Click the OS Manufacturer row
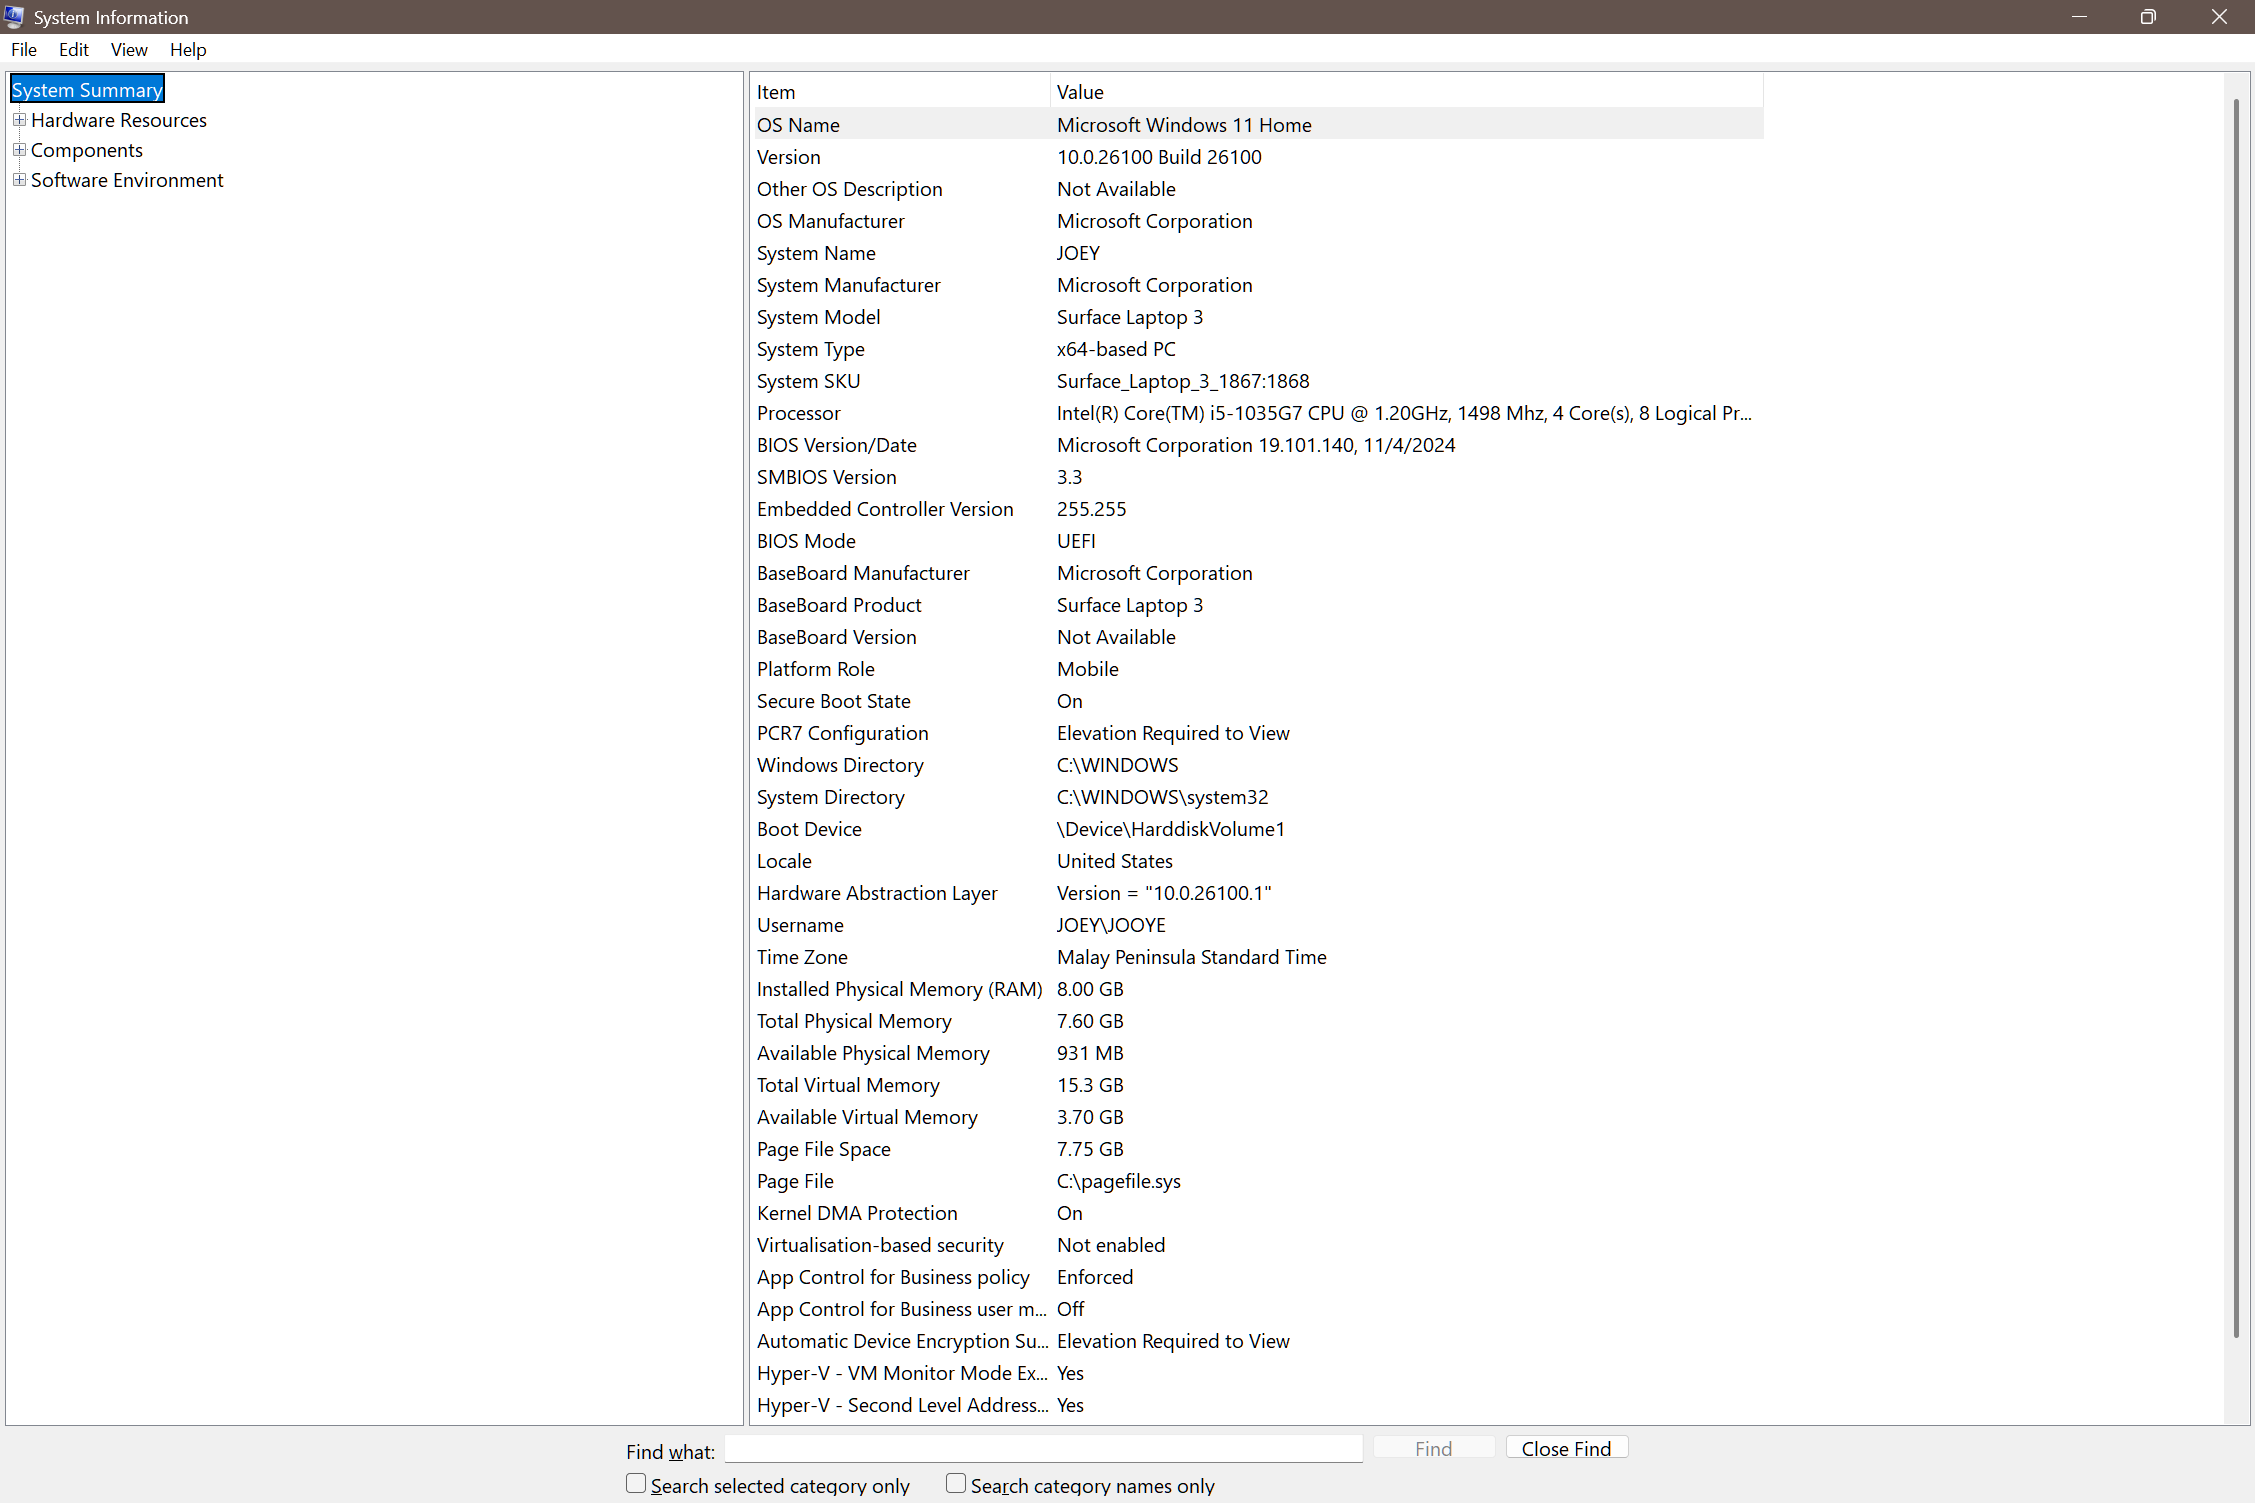The height and width of the screenshot is (1503, 2255). click(x=1257, y=221)
